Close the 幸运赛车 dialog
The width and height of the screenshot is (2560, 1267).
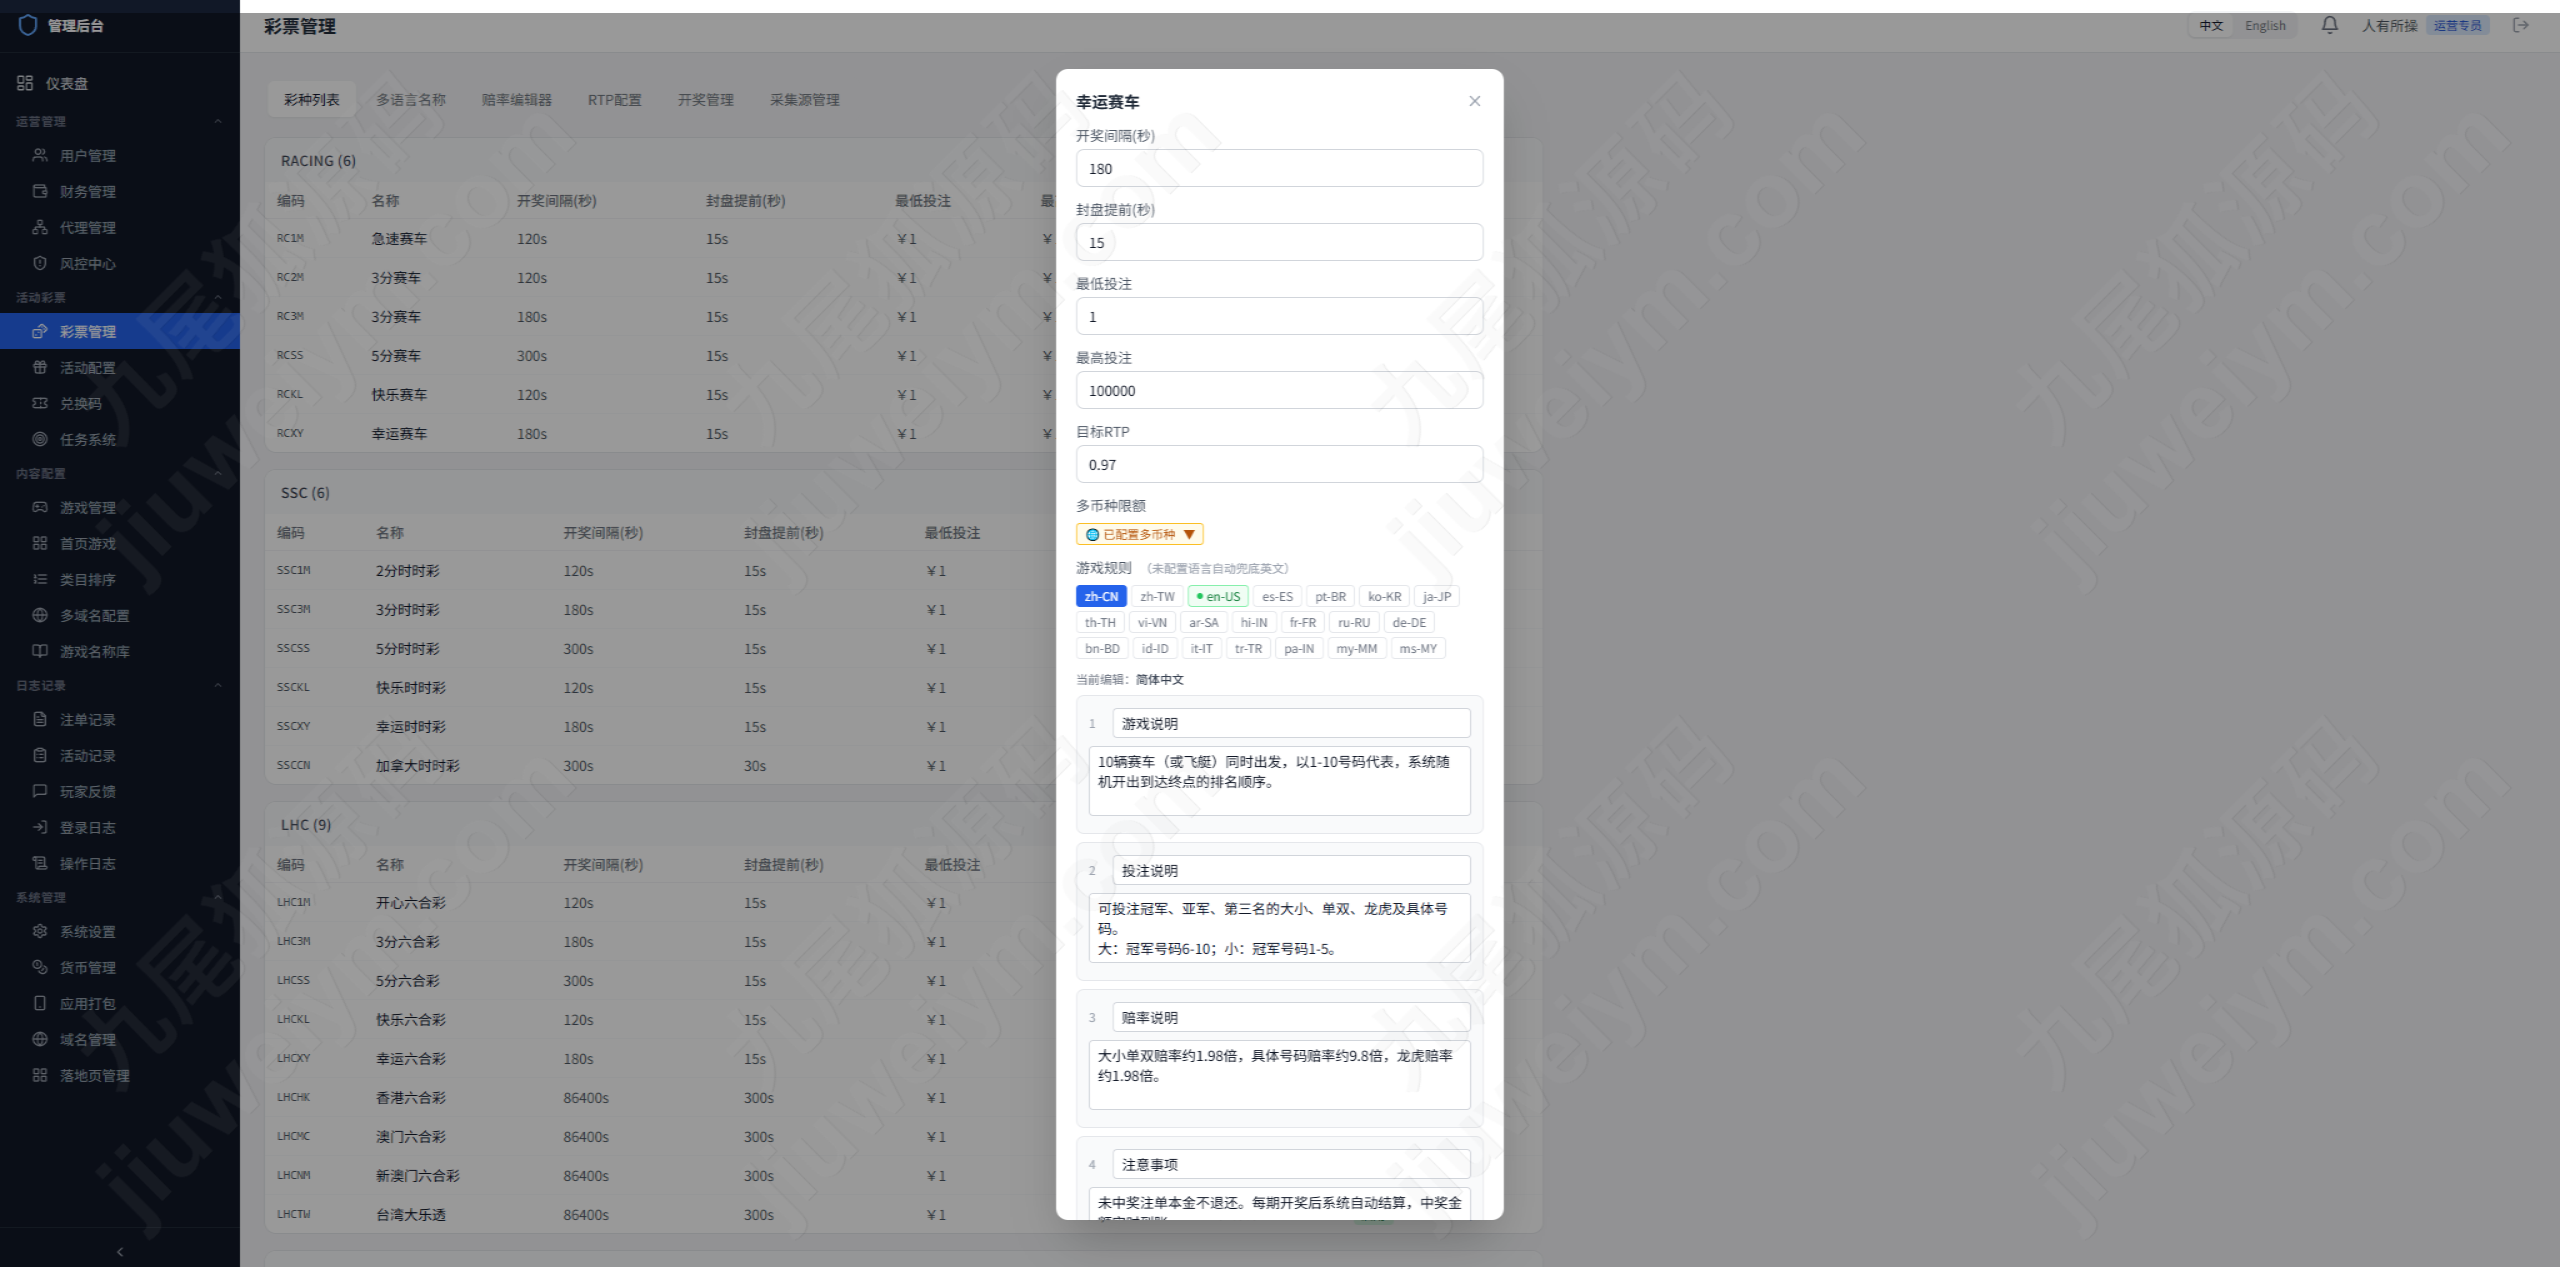click(1474, 101)
